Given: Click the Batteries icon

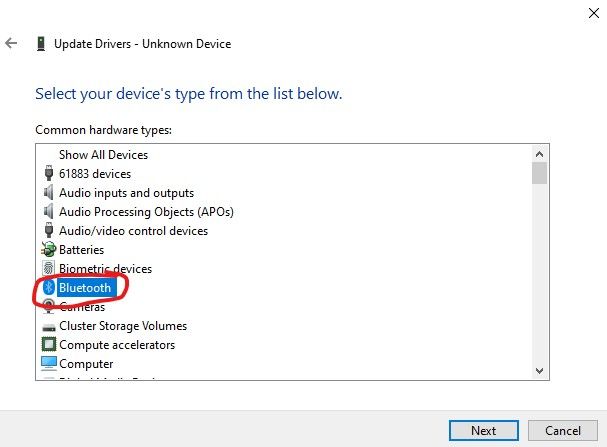Looking at the screenshot, I should click(x=49, y=249).
